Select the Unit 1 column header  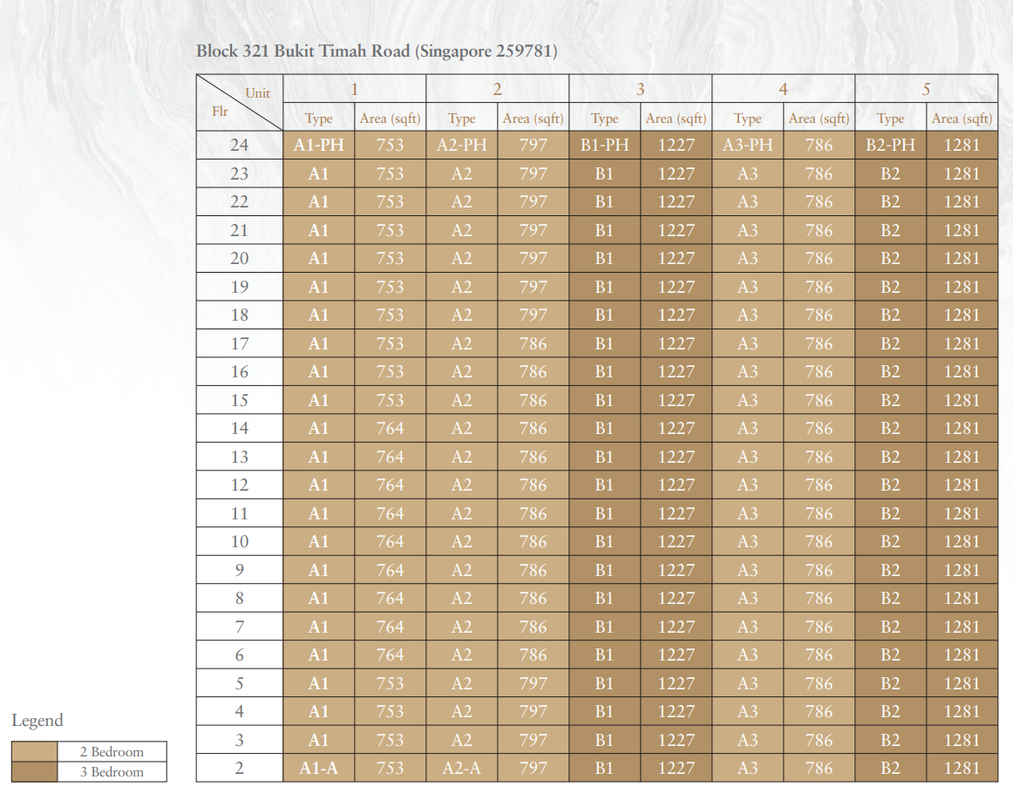point(355,89)
